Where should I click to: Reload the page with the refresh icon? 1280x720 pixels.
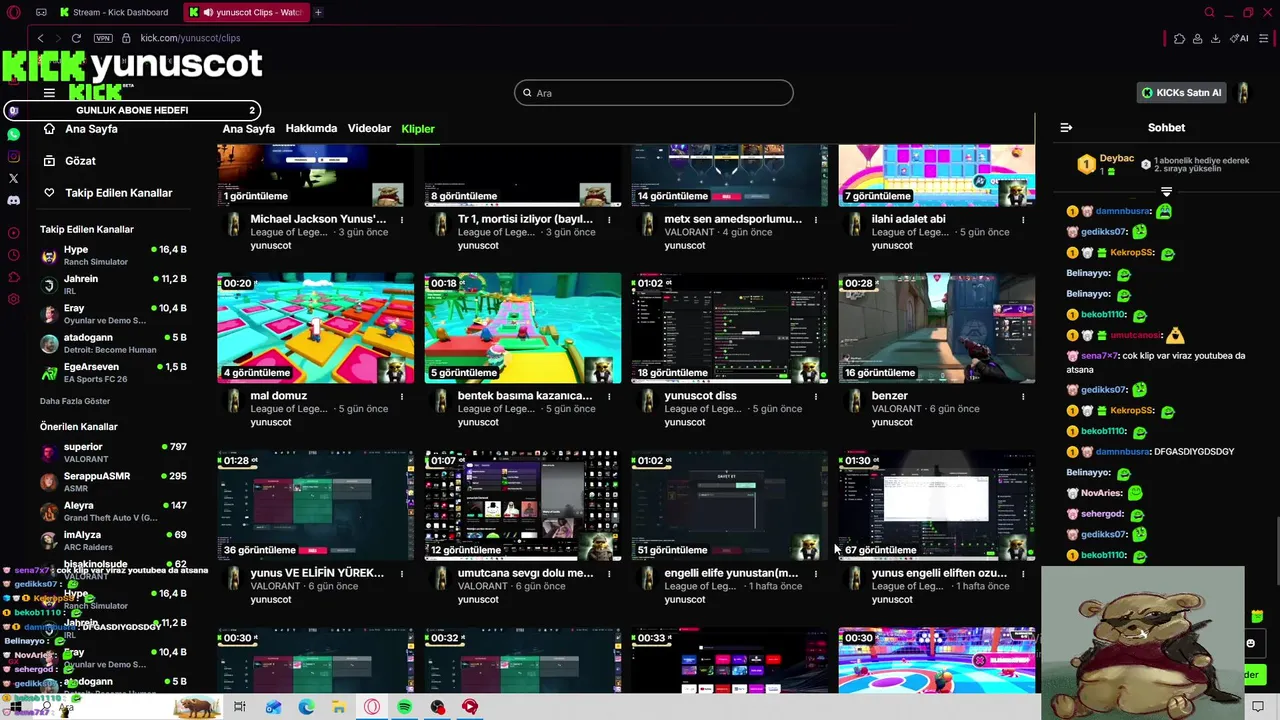[76, 38]
